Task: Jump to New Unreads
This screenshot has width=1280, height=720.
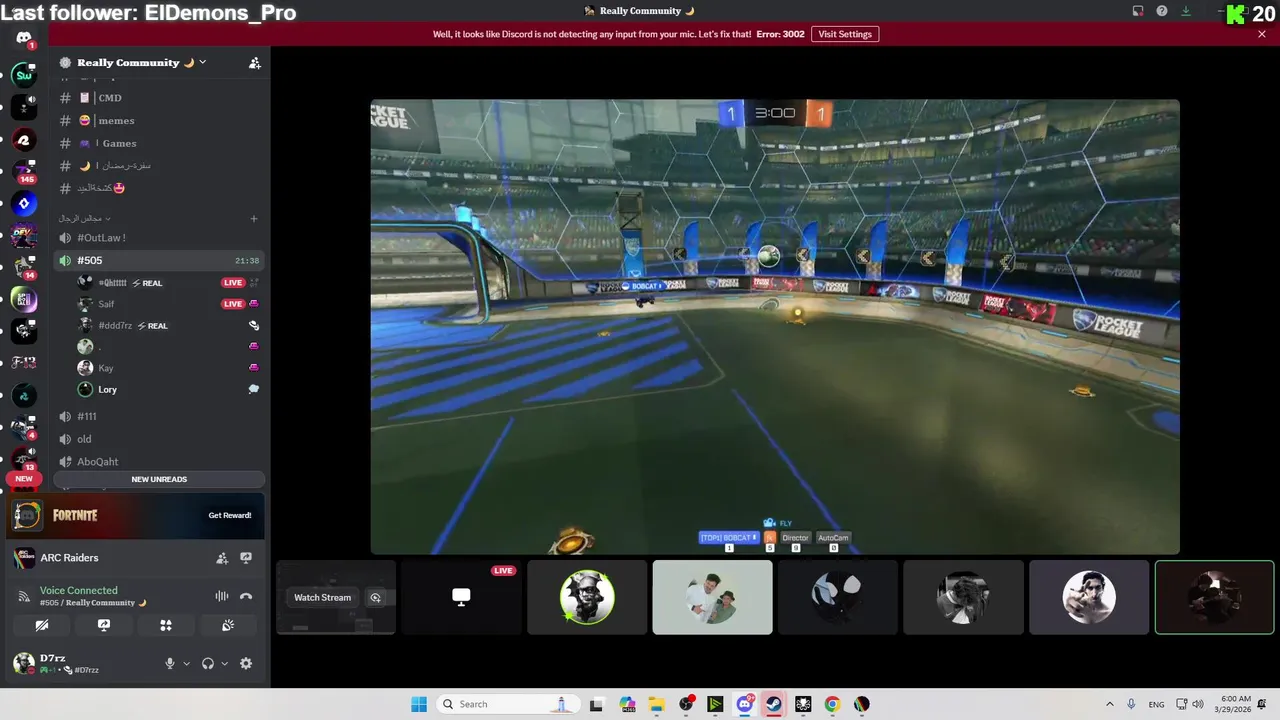Action: tap(159, 479)
